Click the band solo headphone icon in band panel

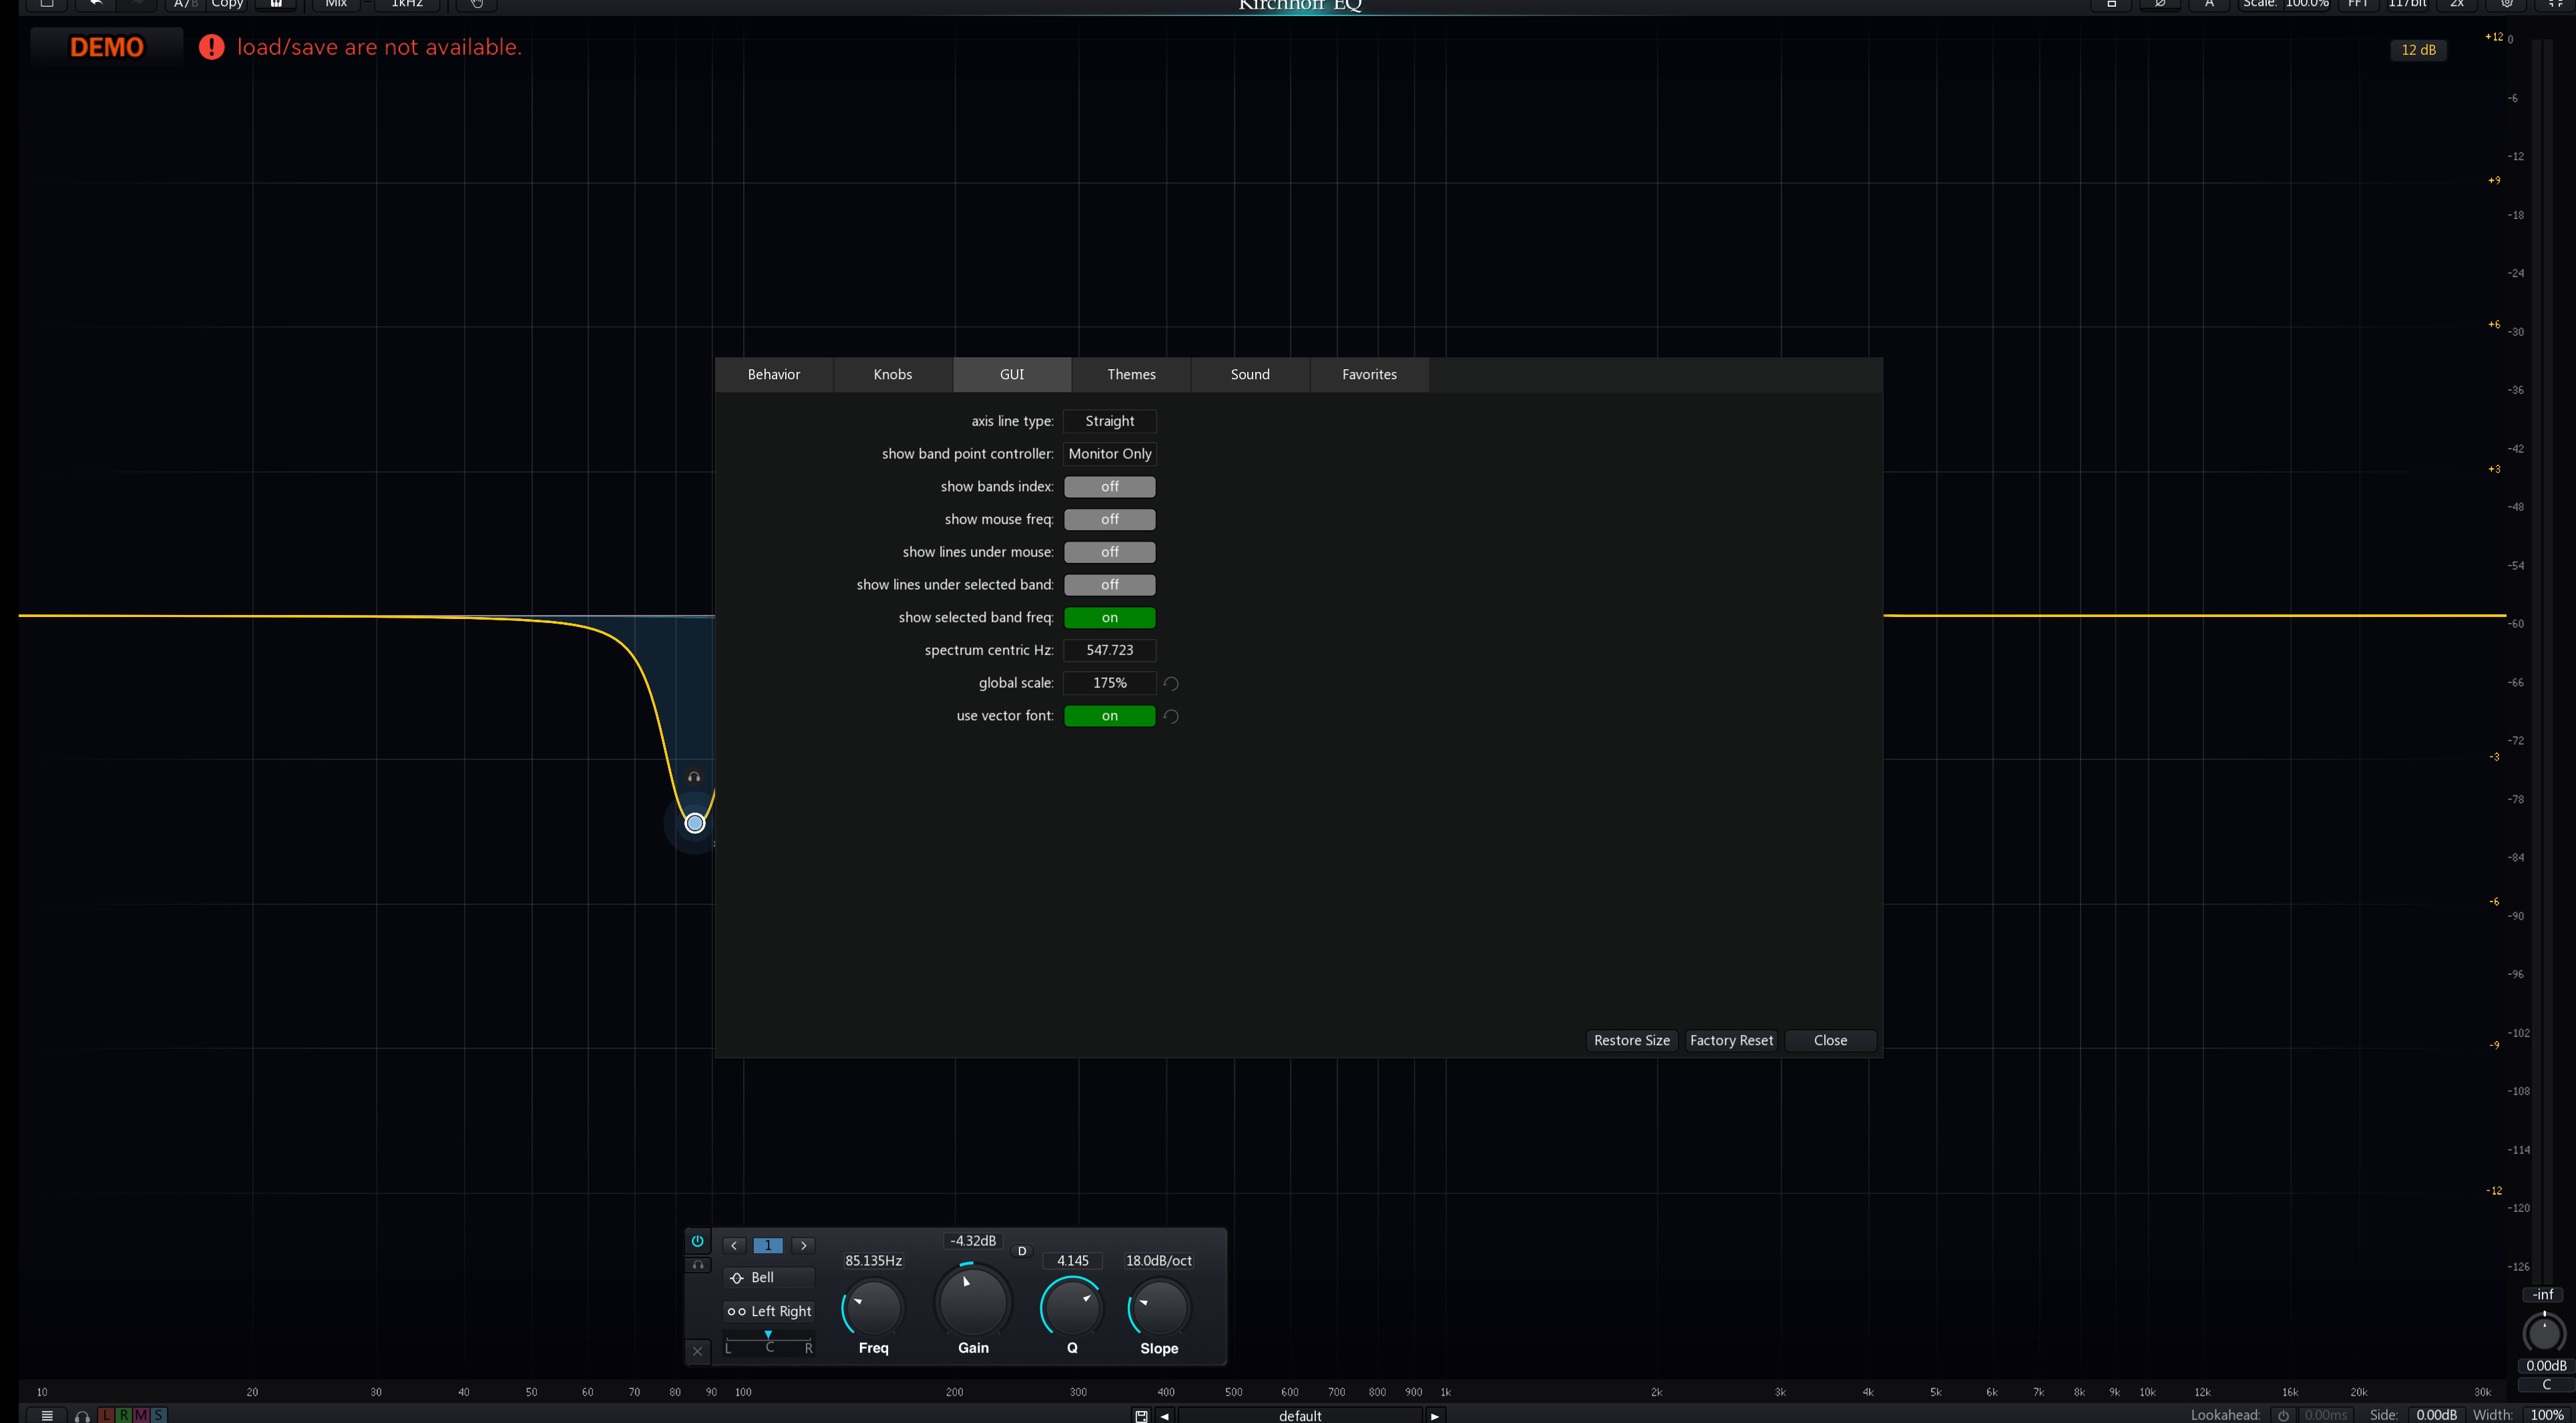(x=698, y=1265)
